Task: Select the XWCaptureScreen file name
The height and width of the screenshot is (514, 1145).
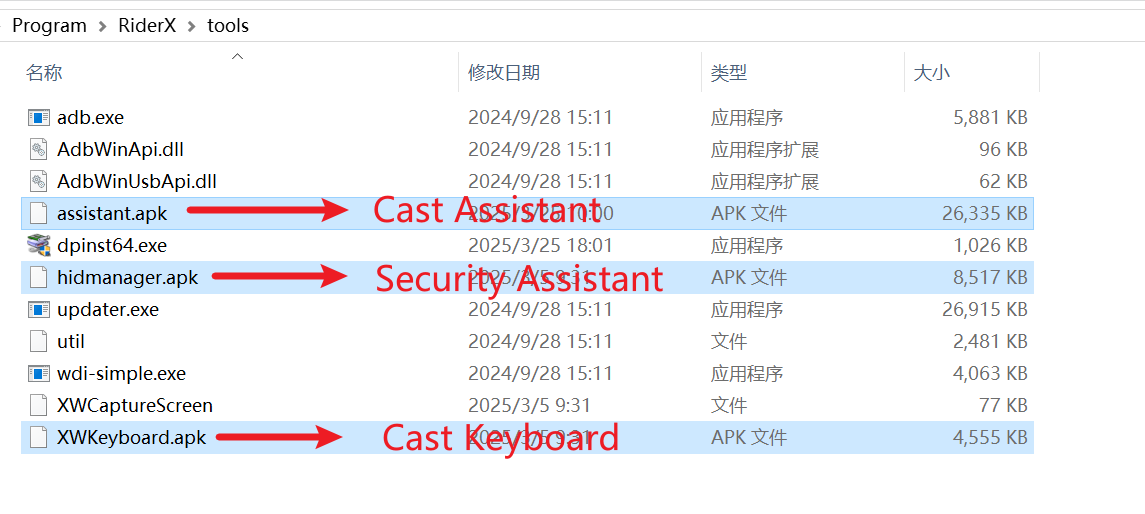Action: pos(135,405)
